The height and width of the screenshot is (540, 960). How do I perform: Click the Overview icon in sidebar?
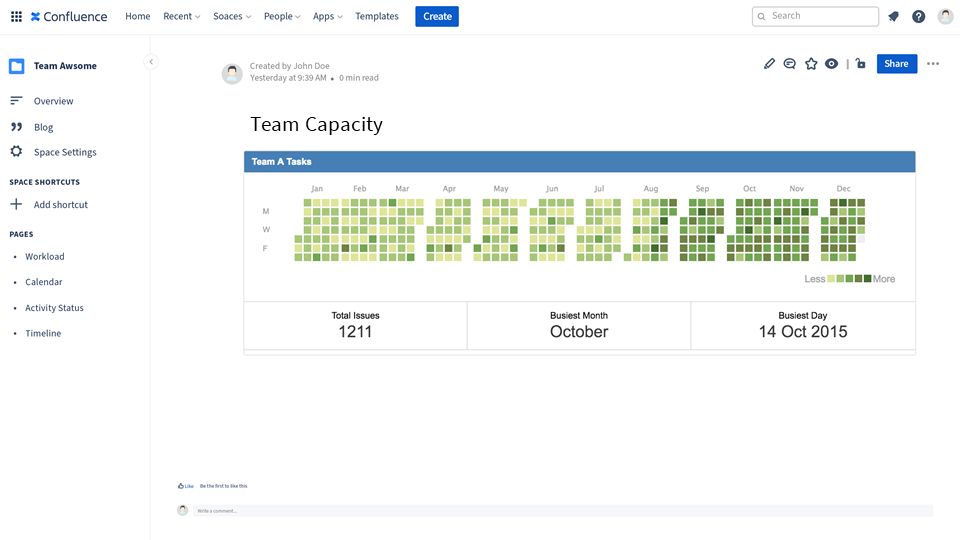[x=17, y=100]
